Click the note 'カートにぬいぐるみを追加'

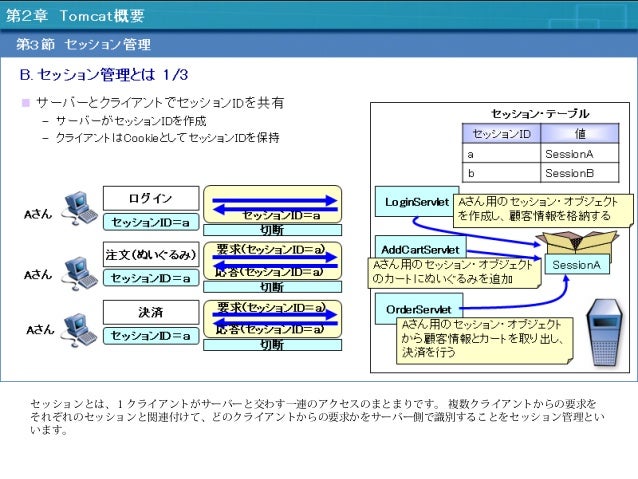(x=454, y=272)
